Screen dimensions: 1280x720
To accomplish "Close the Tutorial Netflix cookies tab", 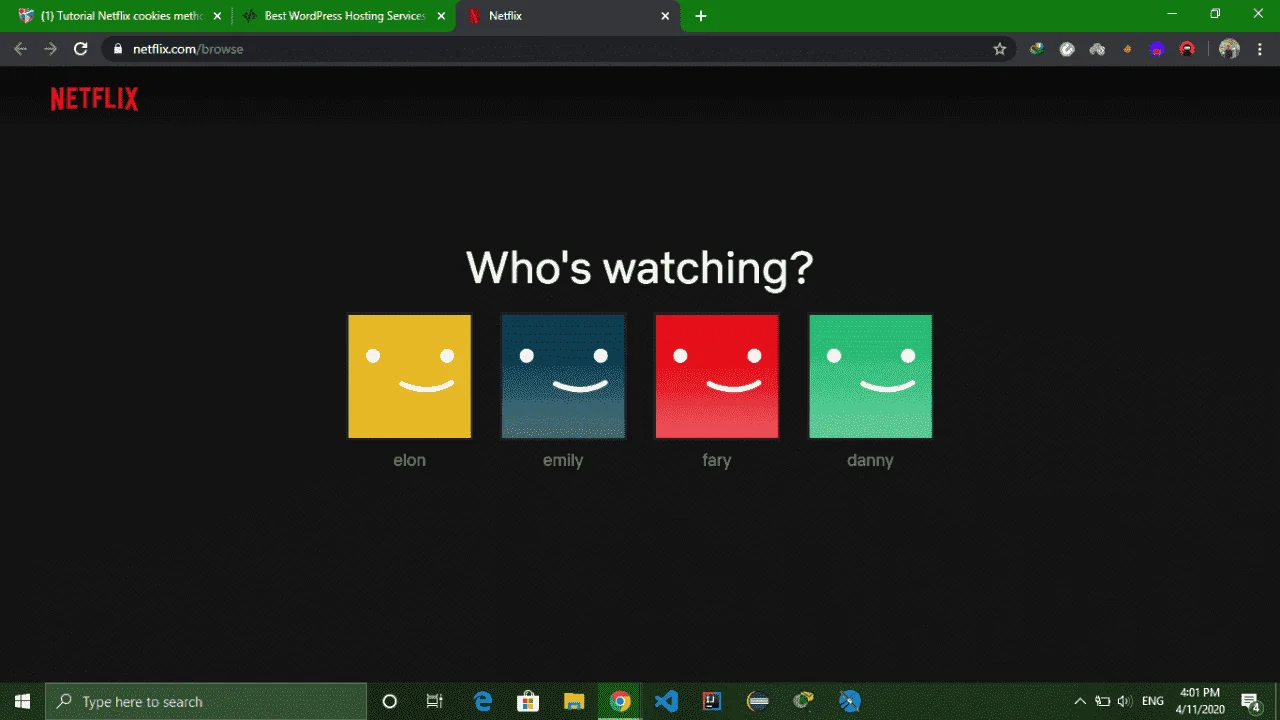I will click(x=217, y=16).
